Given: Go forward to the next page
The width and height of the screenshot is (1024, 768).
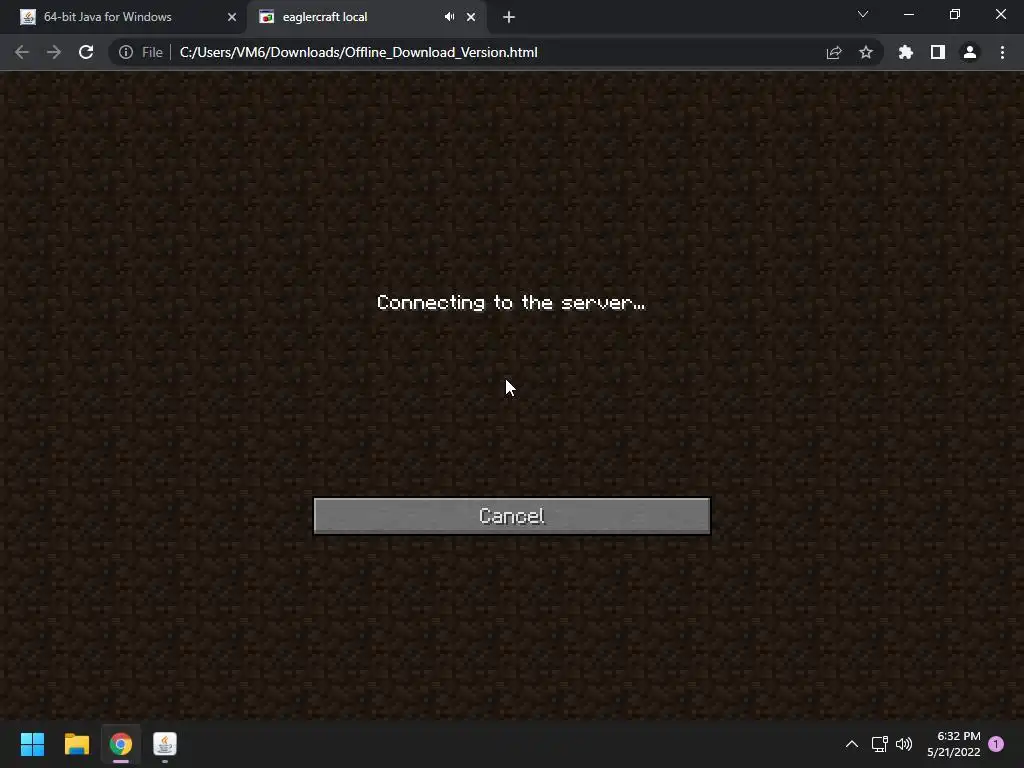Looking at the screenshot, I should click(x=54, y=52).
